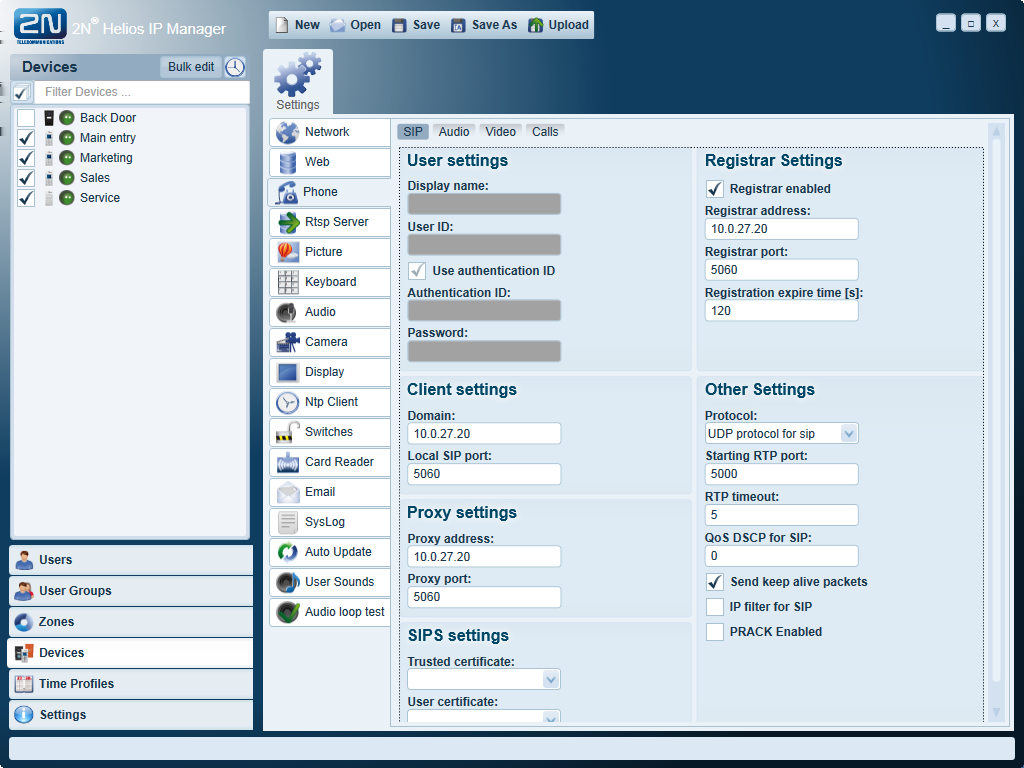Click the Domain field

pyautogui.click(x=484, y=434)
